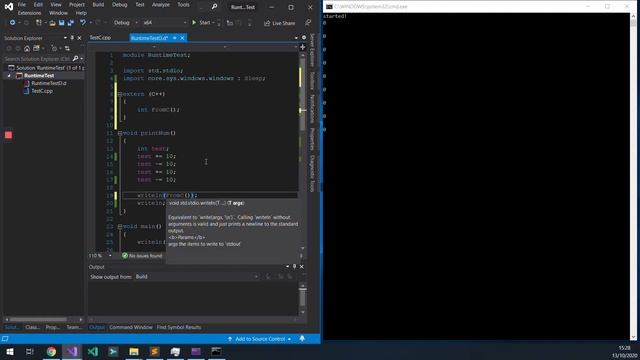This screenshot has height=360, width=640.
Task: Open the Debug menu
Action: 120,4
